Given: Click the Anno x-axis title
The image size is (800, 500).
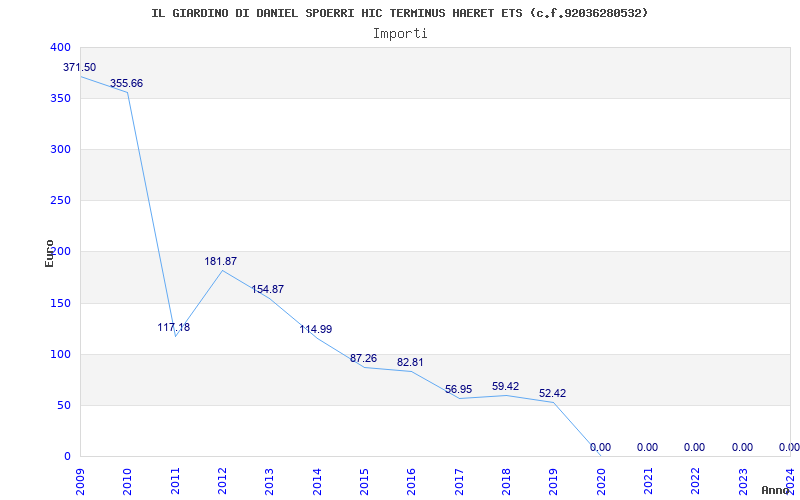Looking at the screenshot, I should point(775,490).
